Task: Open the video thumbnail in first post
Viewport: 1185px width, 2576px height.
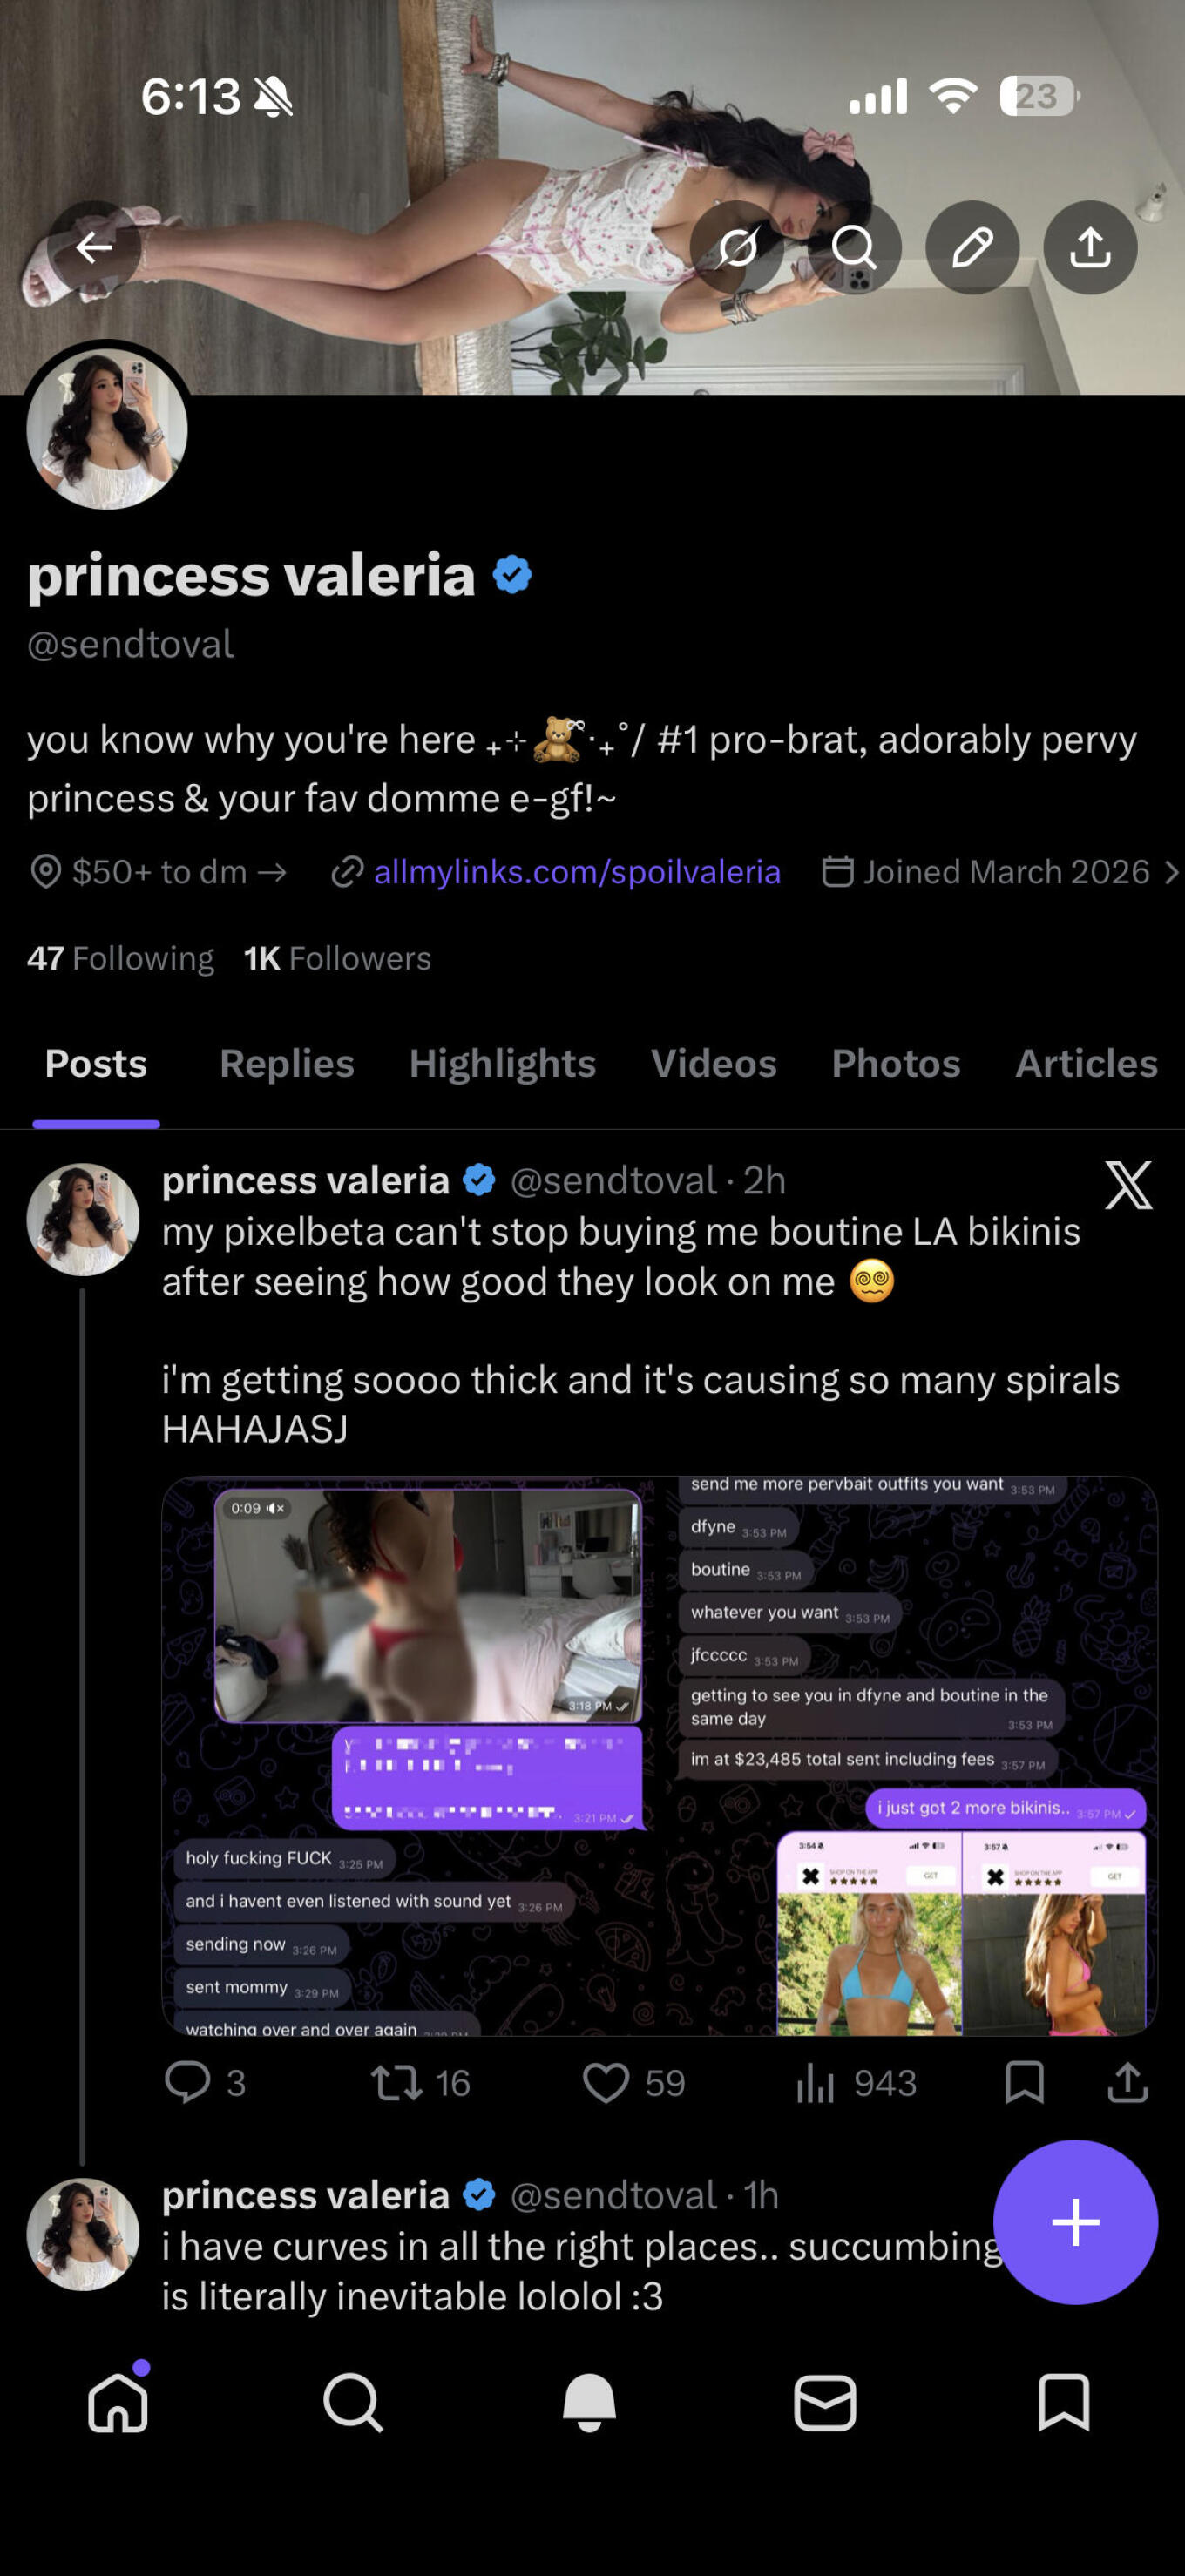Action: coord(428,1605)
